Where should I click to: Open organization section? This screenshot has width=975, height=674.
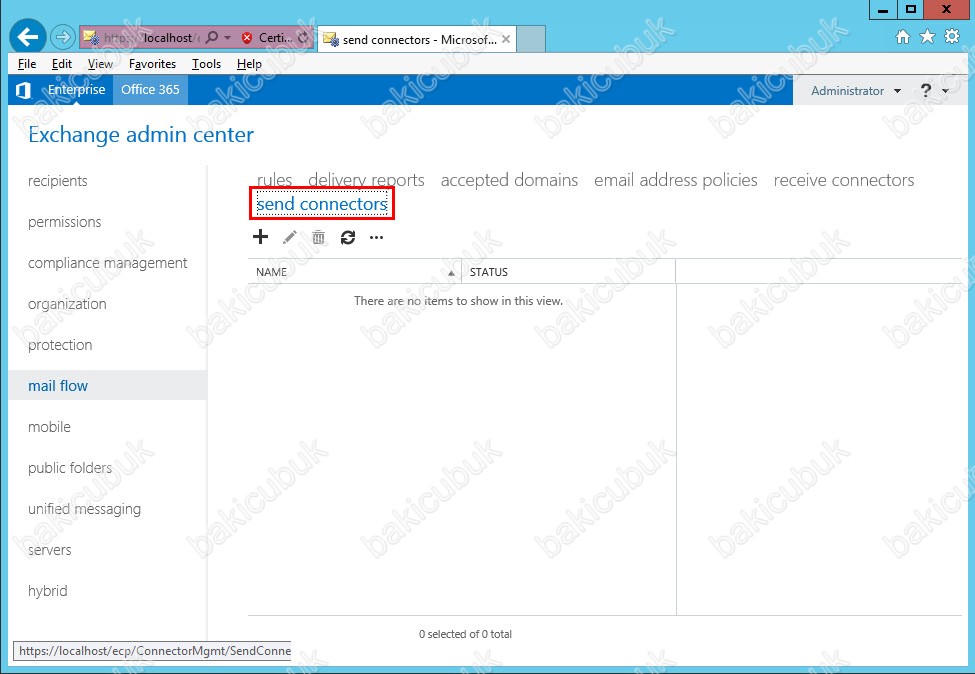click(x=67, y=304)
